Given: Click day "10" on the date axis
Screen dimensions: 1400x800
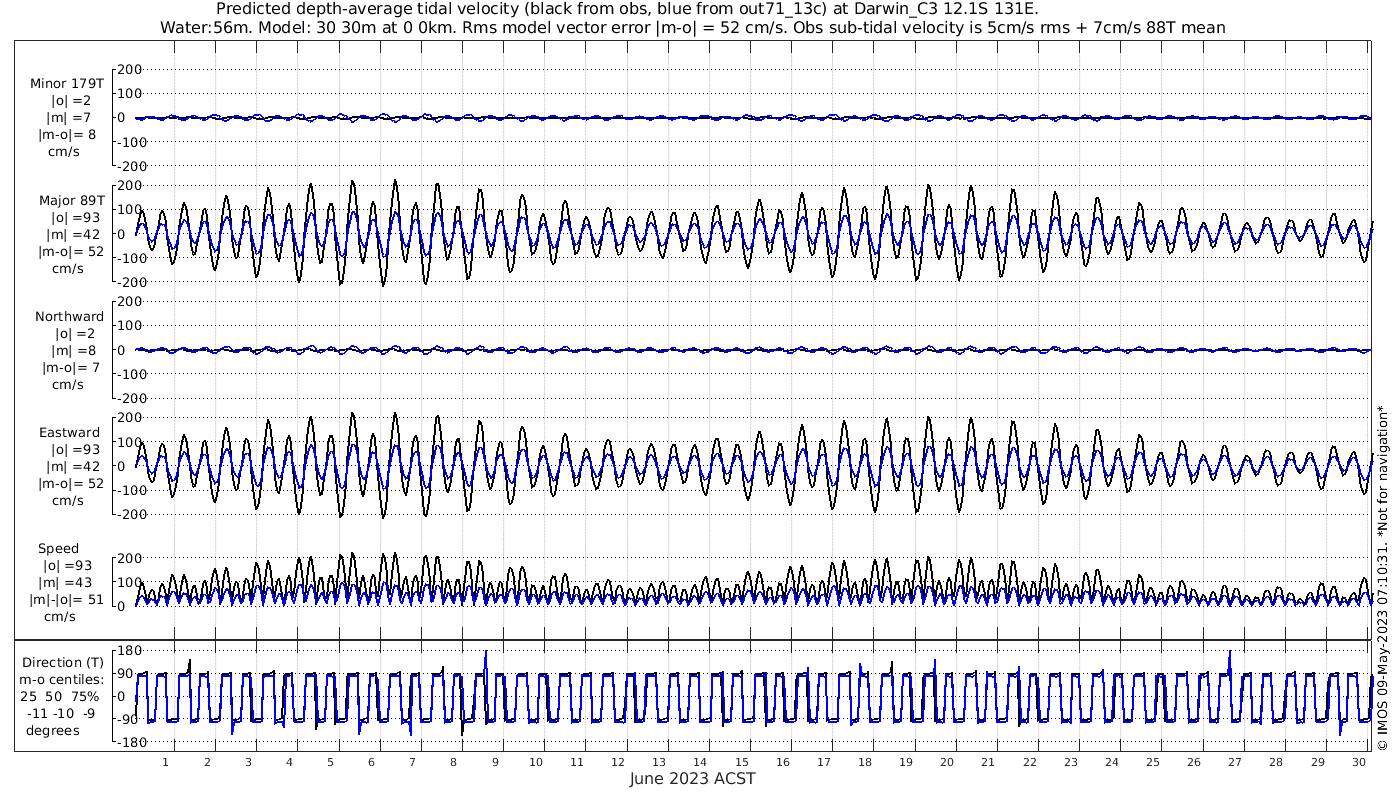Looking at the screenshot, I should [x=536, y=762].
